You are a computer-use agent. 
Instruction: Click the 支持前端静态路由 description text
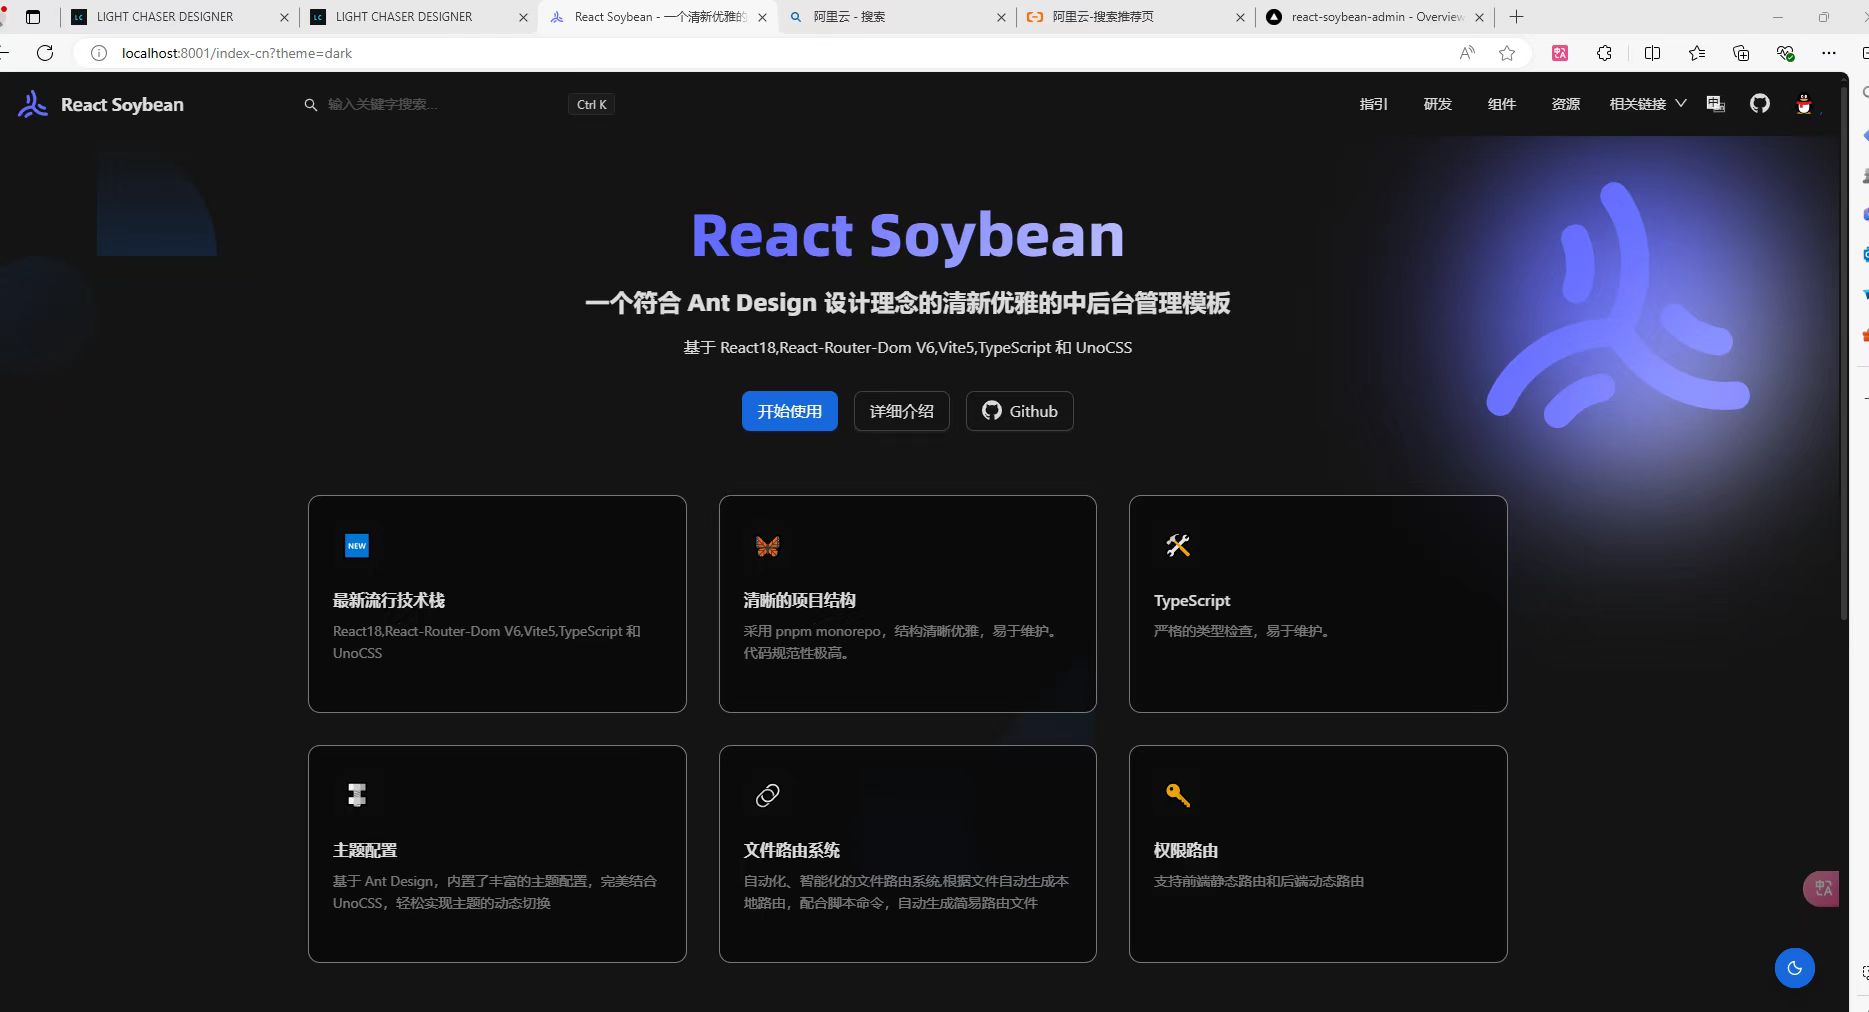(x=1258, y=881)
